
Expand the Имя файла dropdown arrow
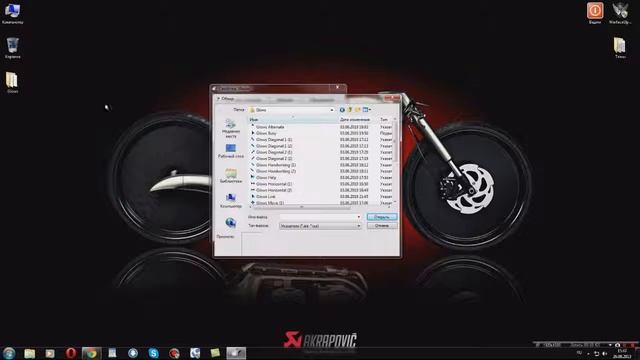[x=359, y=217]
